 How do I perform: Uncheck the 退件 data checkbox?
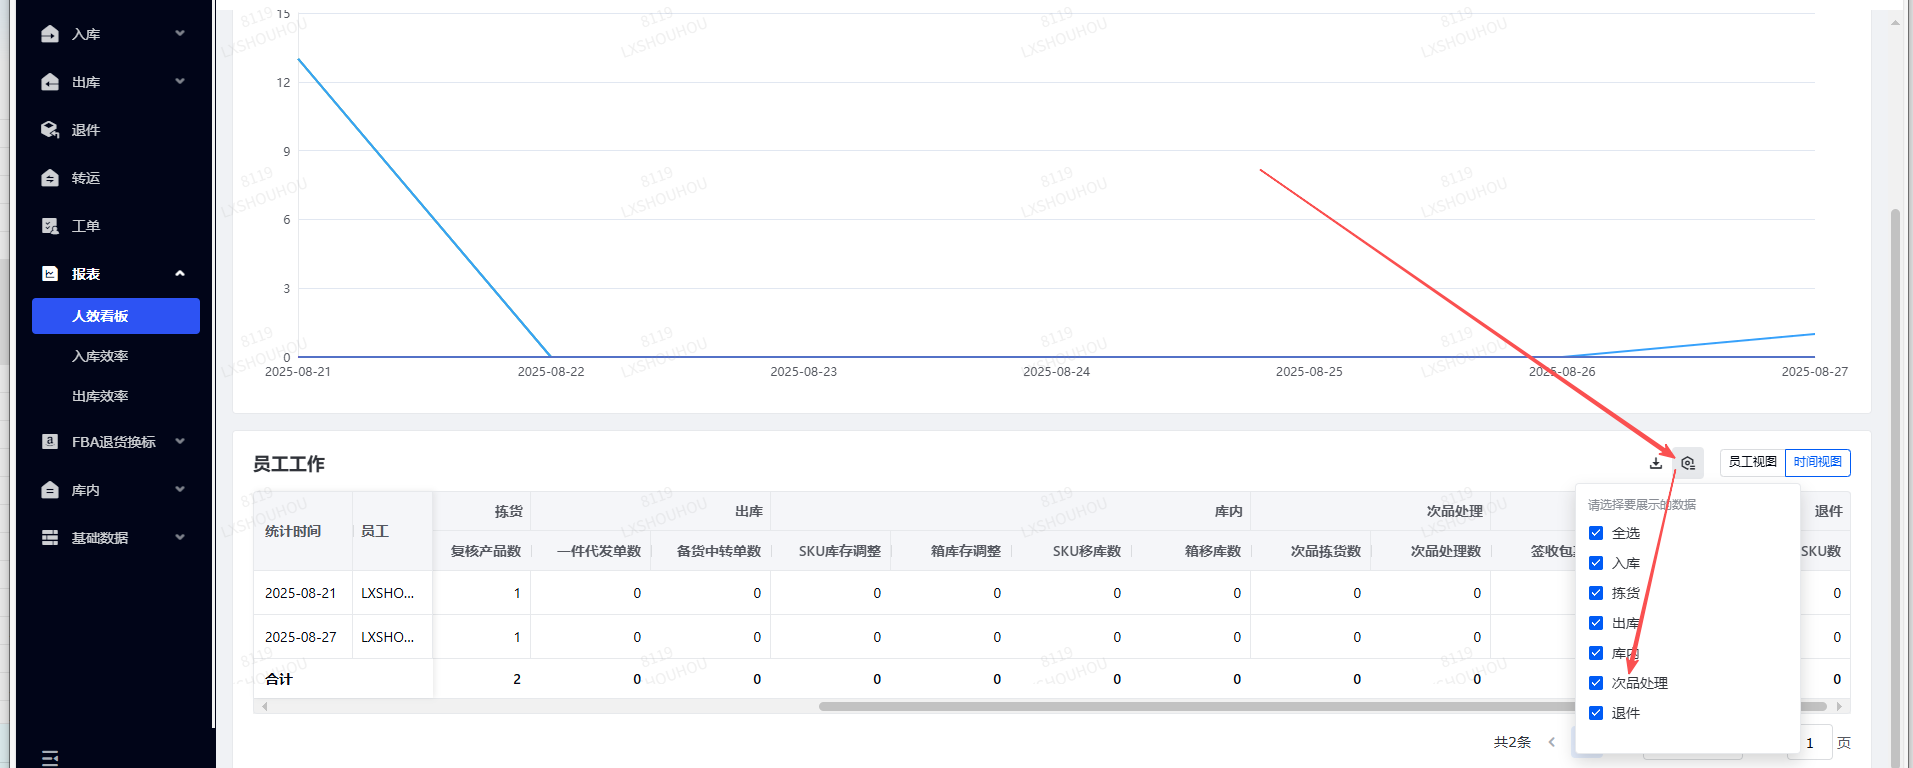click(x=1596, y=713)
